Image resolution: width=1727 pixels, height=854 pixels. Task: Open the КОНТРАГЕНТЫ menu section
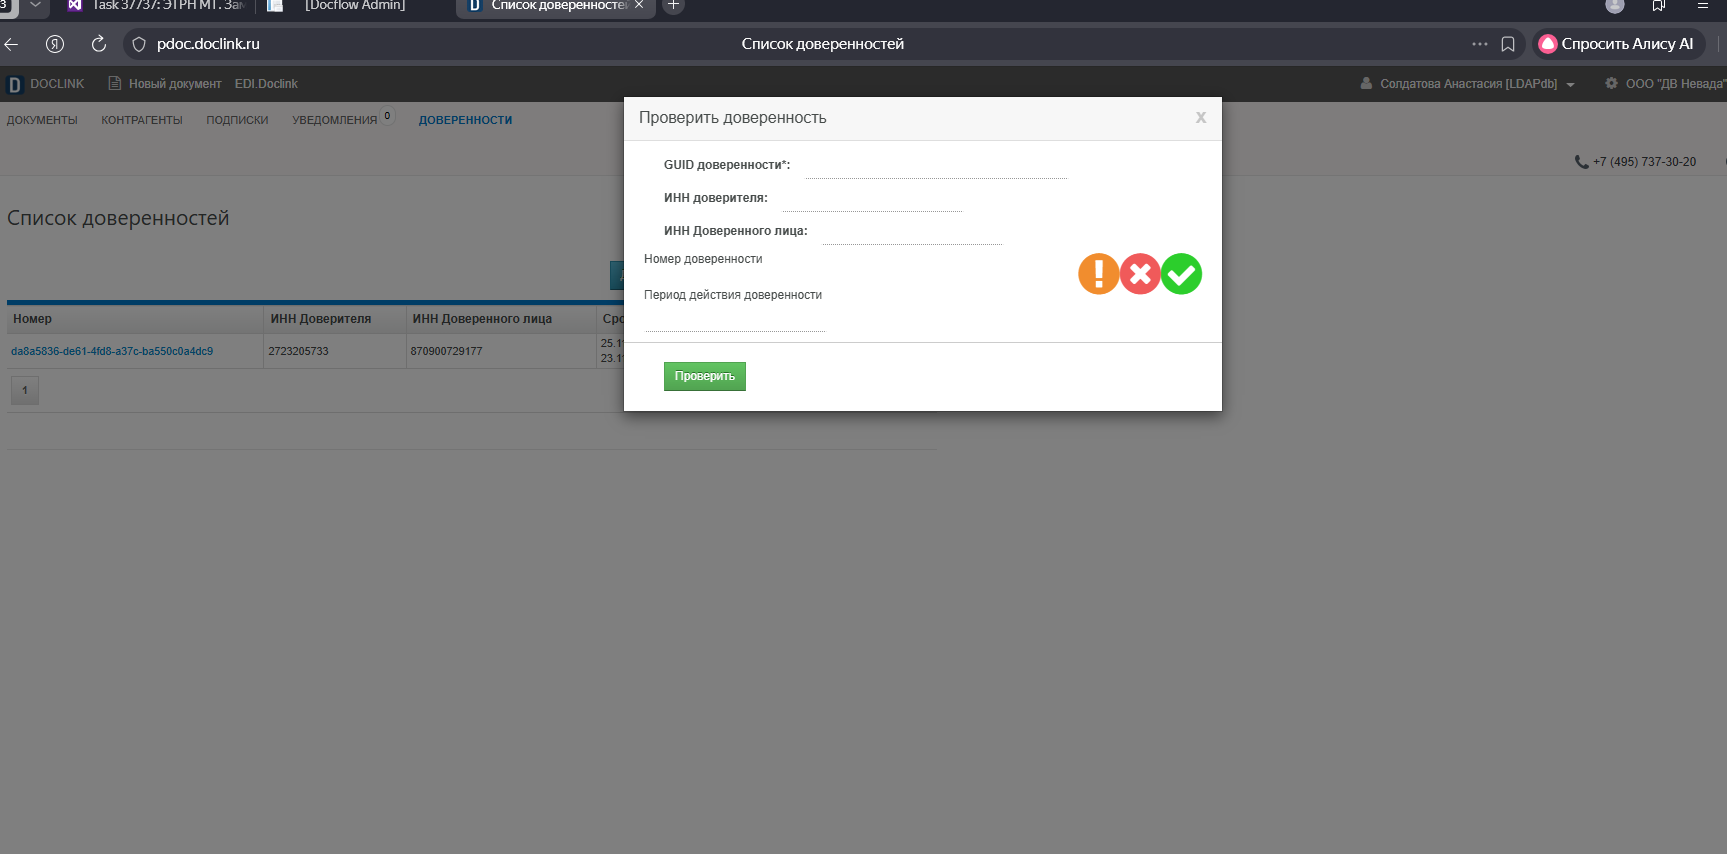tap(142, 120)
